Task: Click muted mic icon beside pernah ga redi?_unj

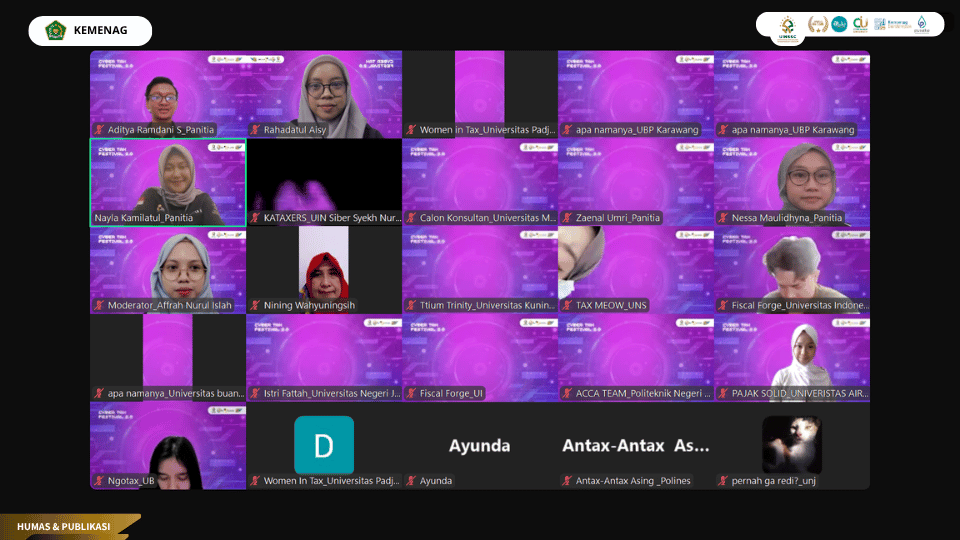Action: tap(724, 481)
